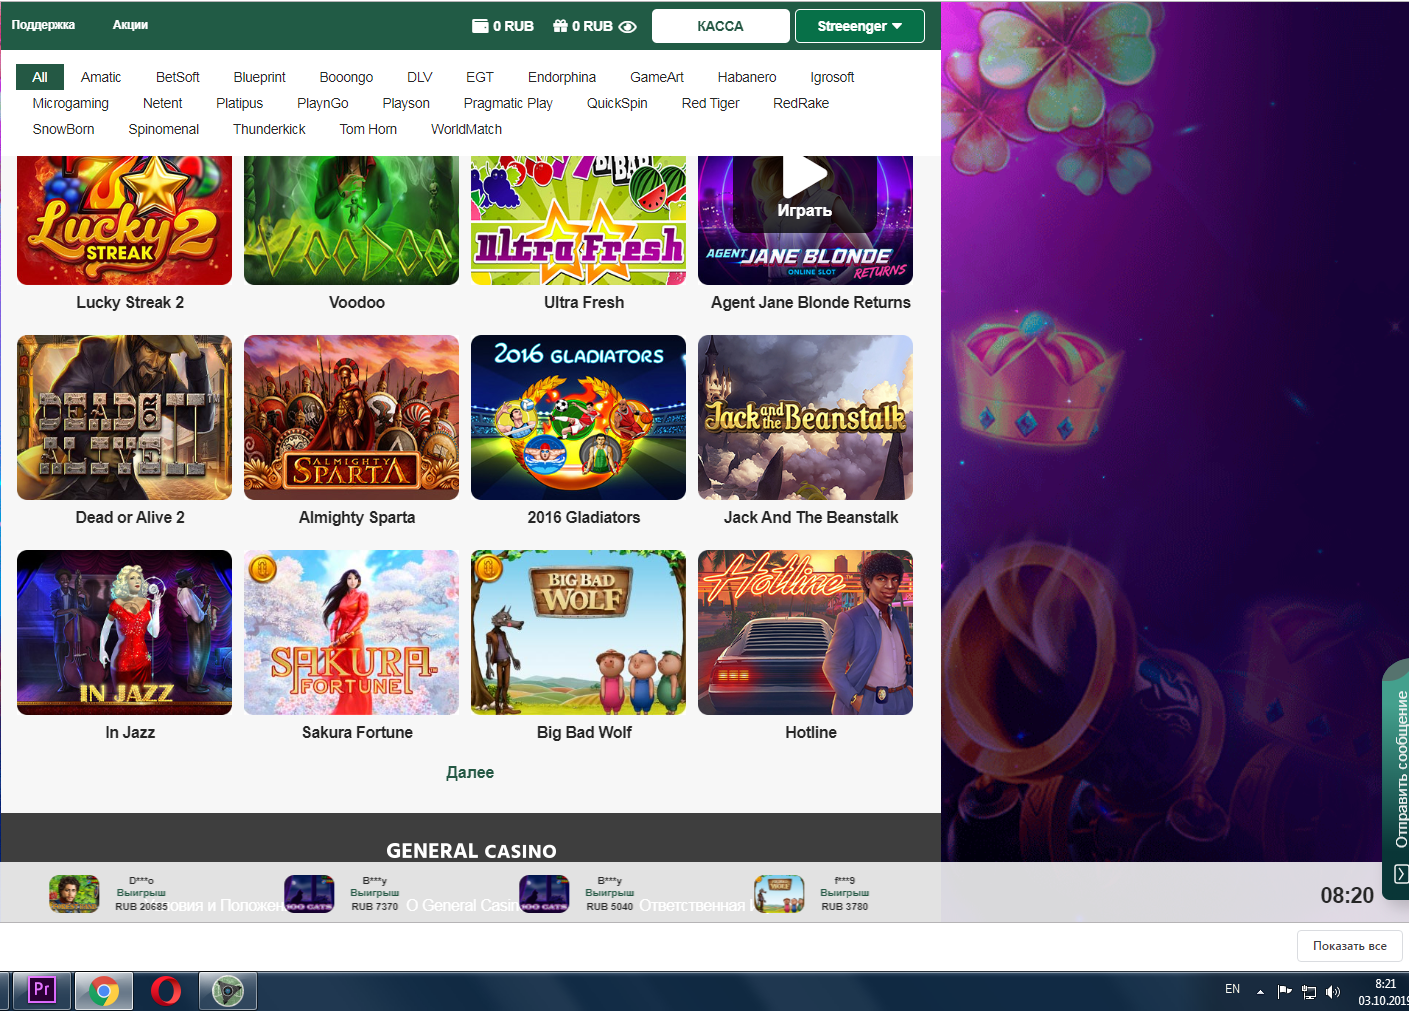Open the Hotline game thumbnail
This screenshot has height=1011, width=1409.
click(x=805, y=632)
